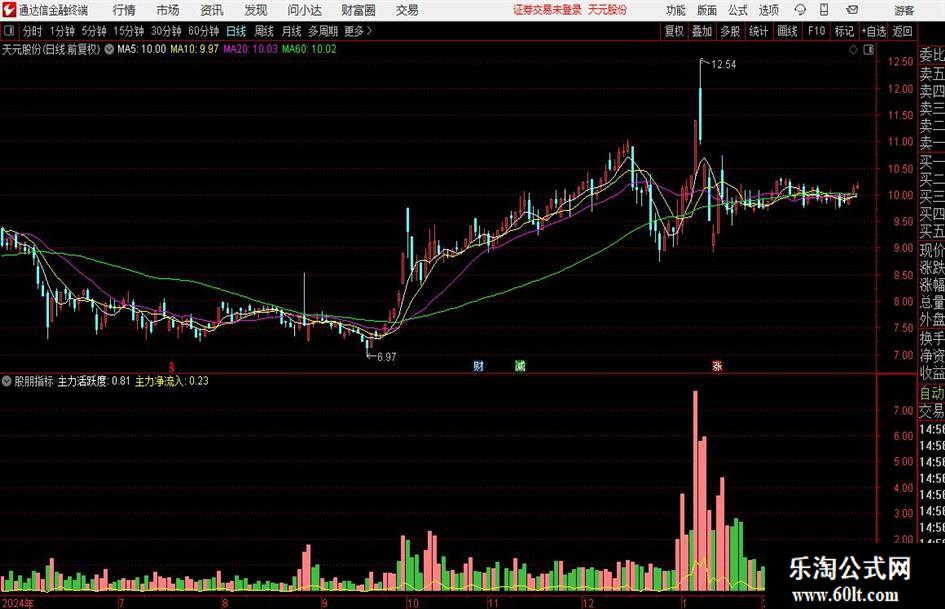Open the 版面 menu
This screenshot has width=945, height=609.
point(706,10)
